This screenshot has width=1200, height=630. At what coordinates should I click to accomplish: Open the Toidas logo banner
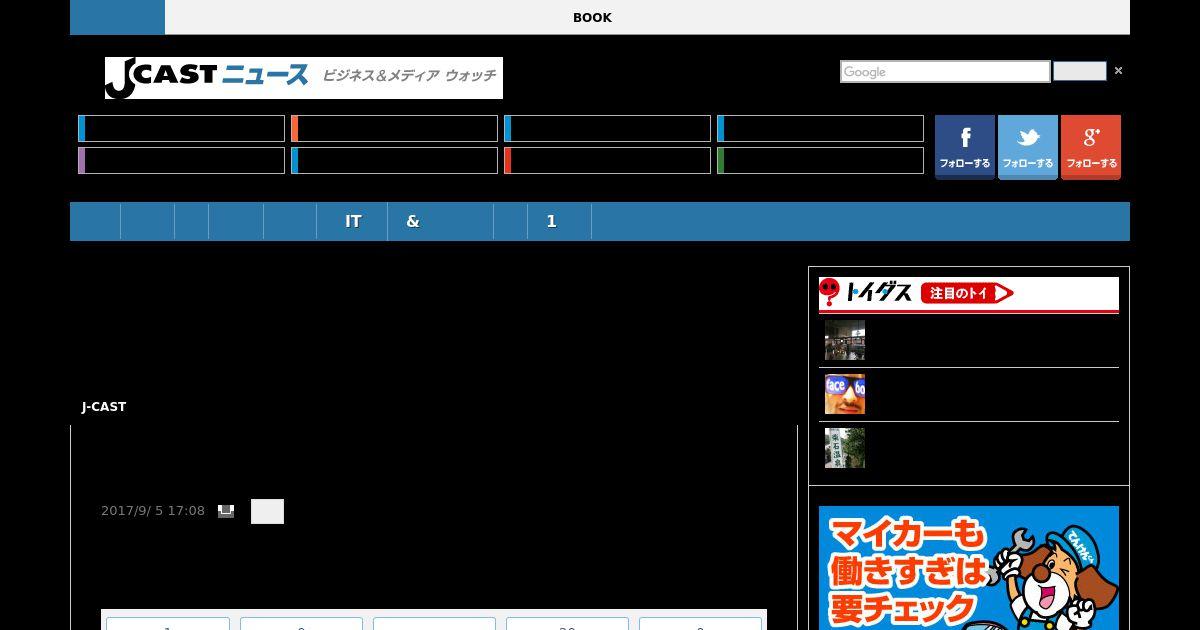(x=968, y=293)
